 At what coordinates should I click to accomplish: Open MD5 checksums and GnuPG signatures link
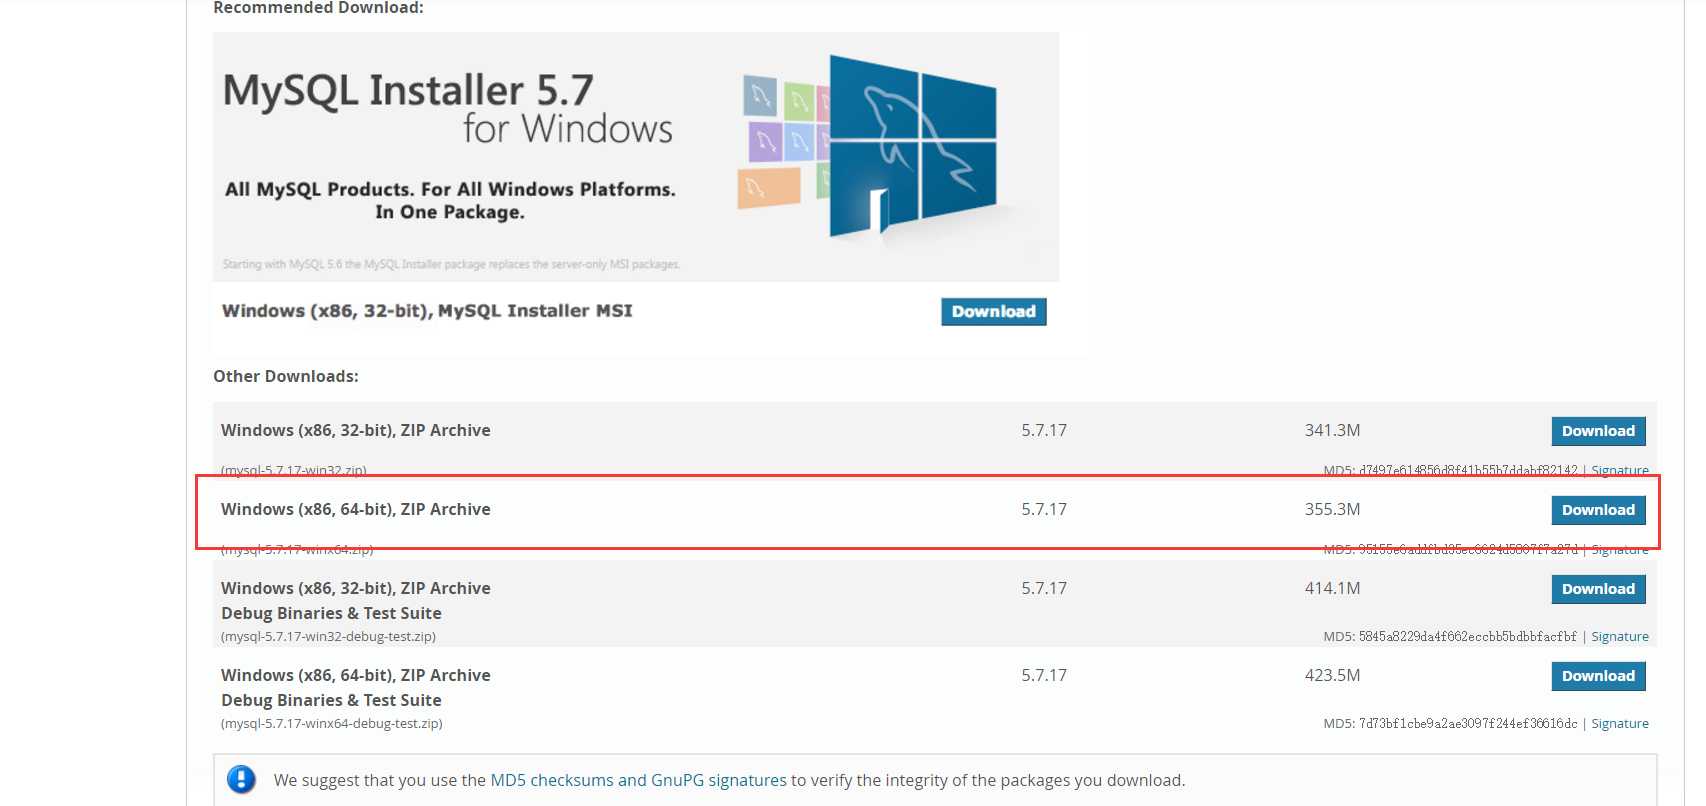[638, 780]
